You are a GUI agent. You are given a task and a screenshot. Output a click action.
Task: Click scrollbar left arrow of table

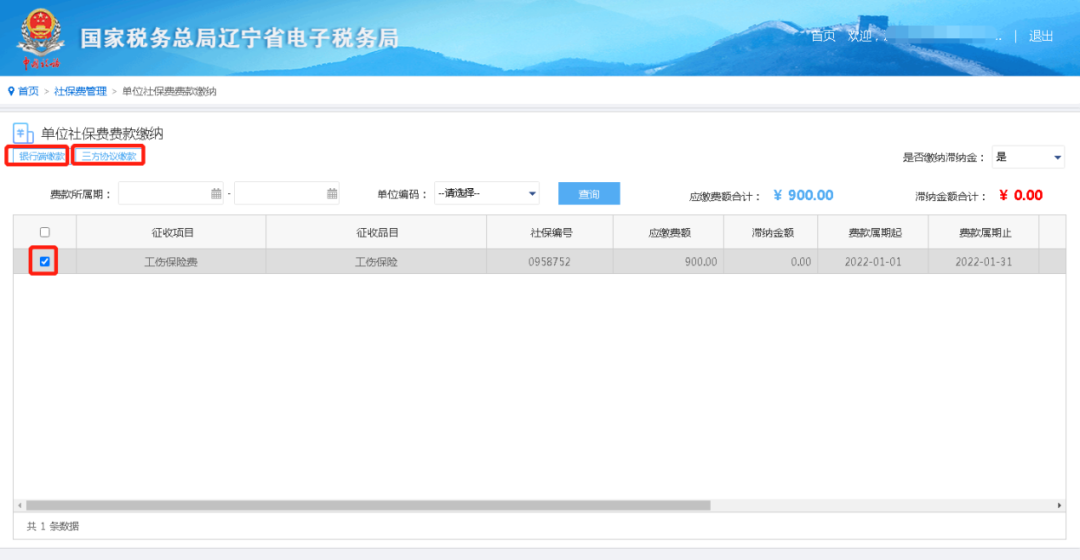(19, 506)
